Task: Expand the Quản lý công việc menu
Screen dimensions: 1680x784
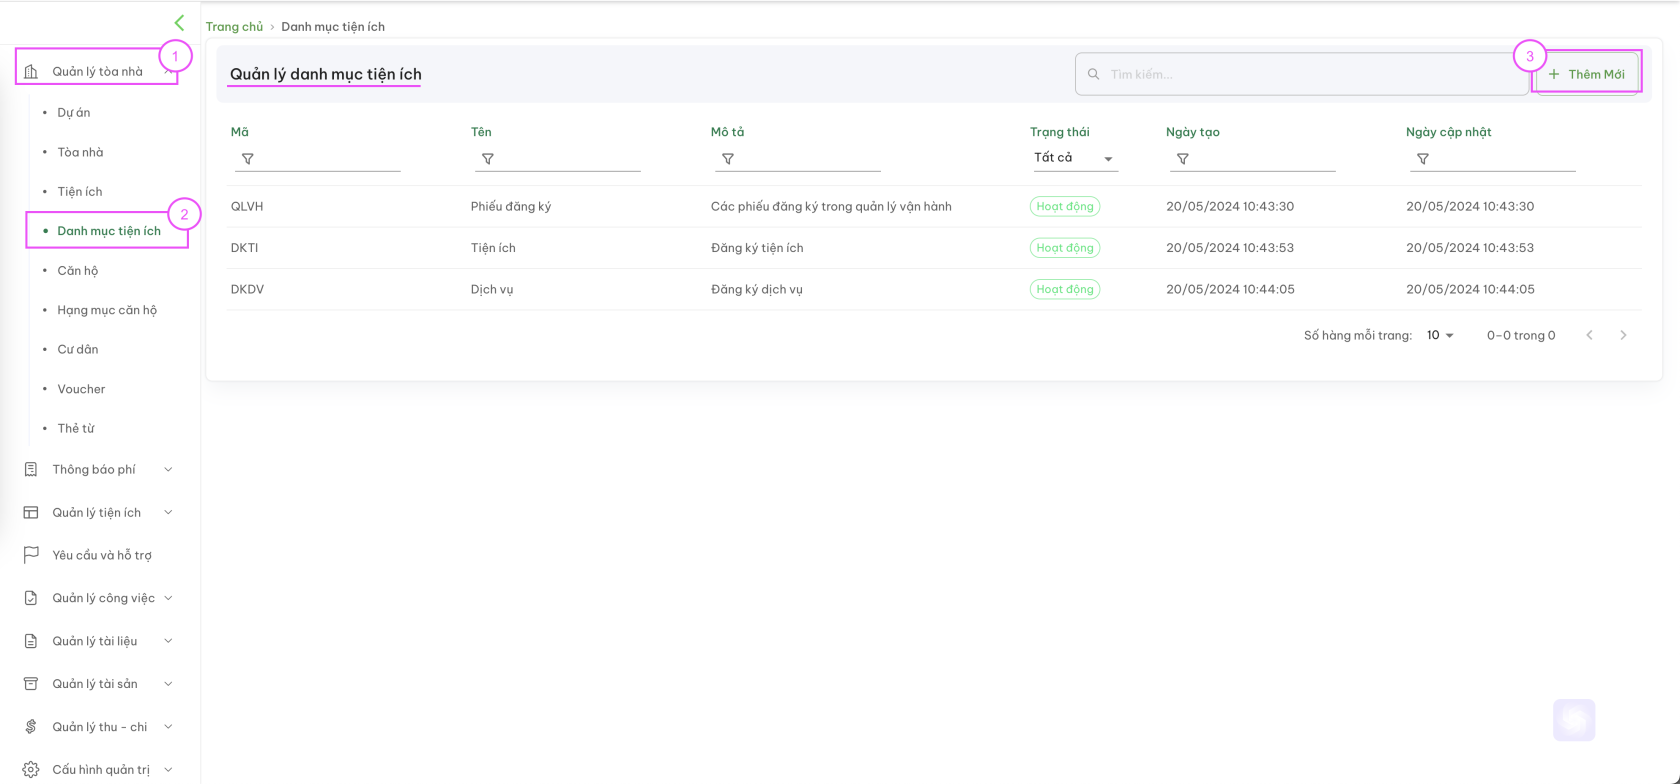Action: click(168, 598)
